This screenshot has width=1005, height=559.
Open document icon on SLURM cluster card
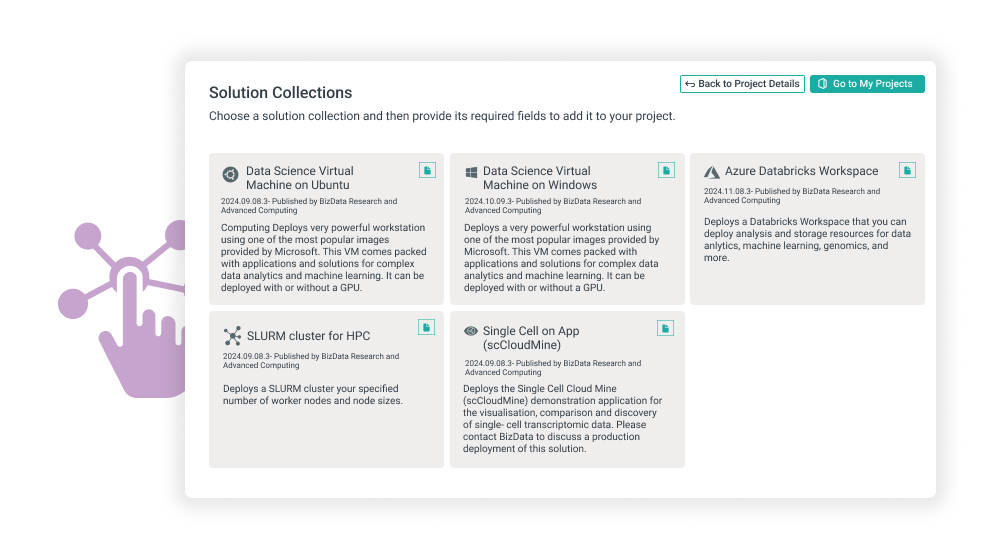pyautogui.click(x=426, y=327)
